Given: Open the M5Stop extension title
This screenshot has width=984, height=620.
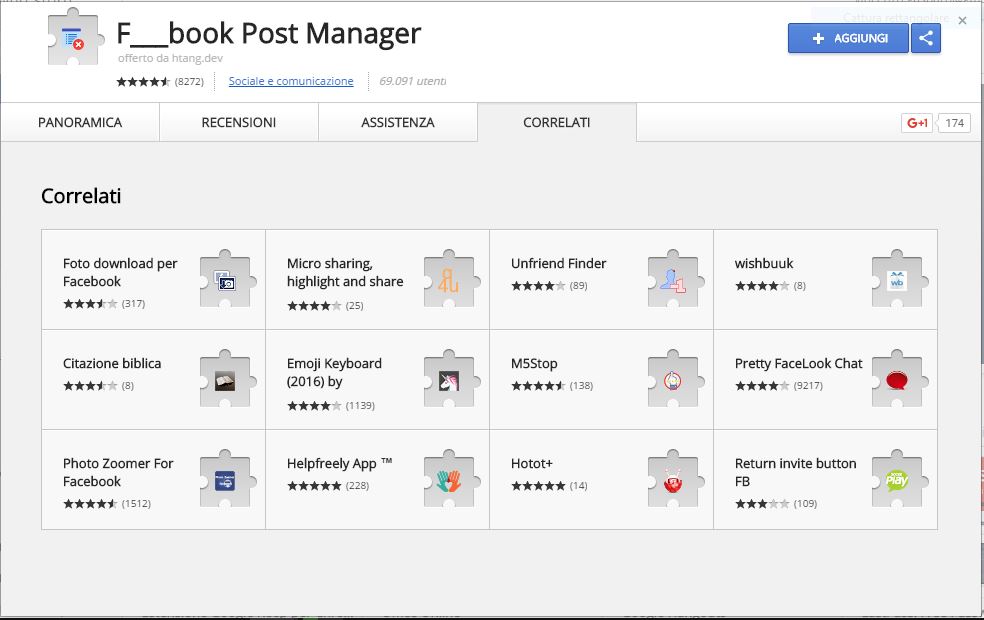Looking at the screenshot, I should (534, 363).
